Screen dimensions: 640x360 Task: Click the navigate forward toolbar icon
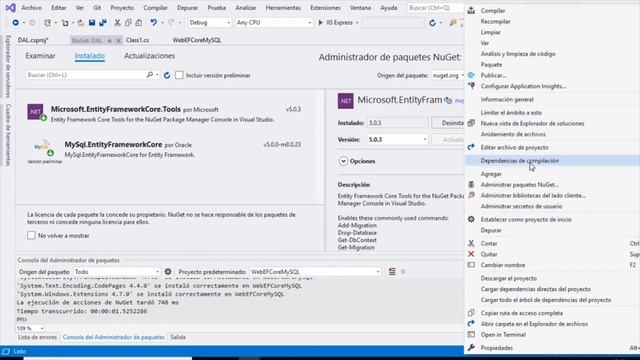pos(32,23)
